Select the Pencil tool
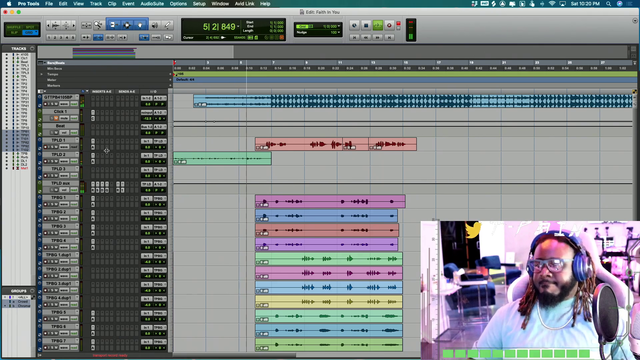 click(x=167, y=25)
